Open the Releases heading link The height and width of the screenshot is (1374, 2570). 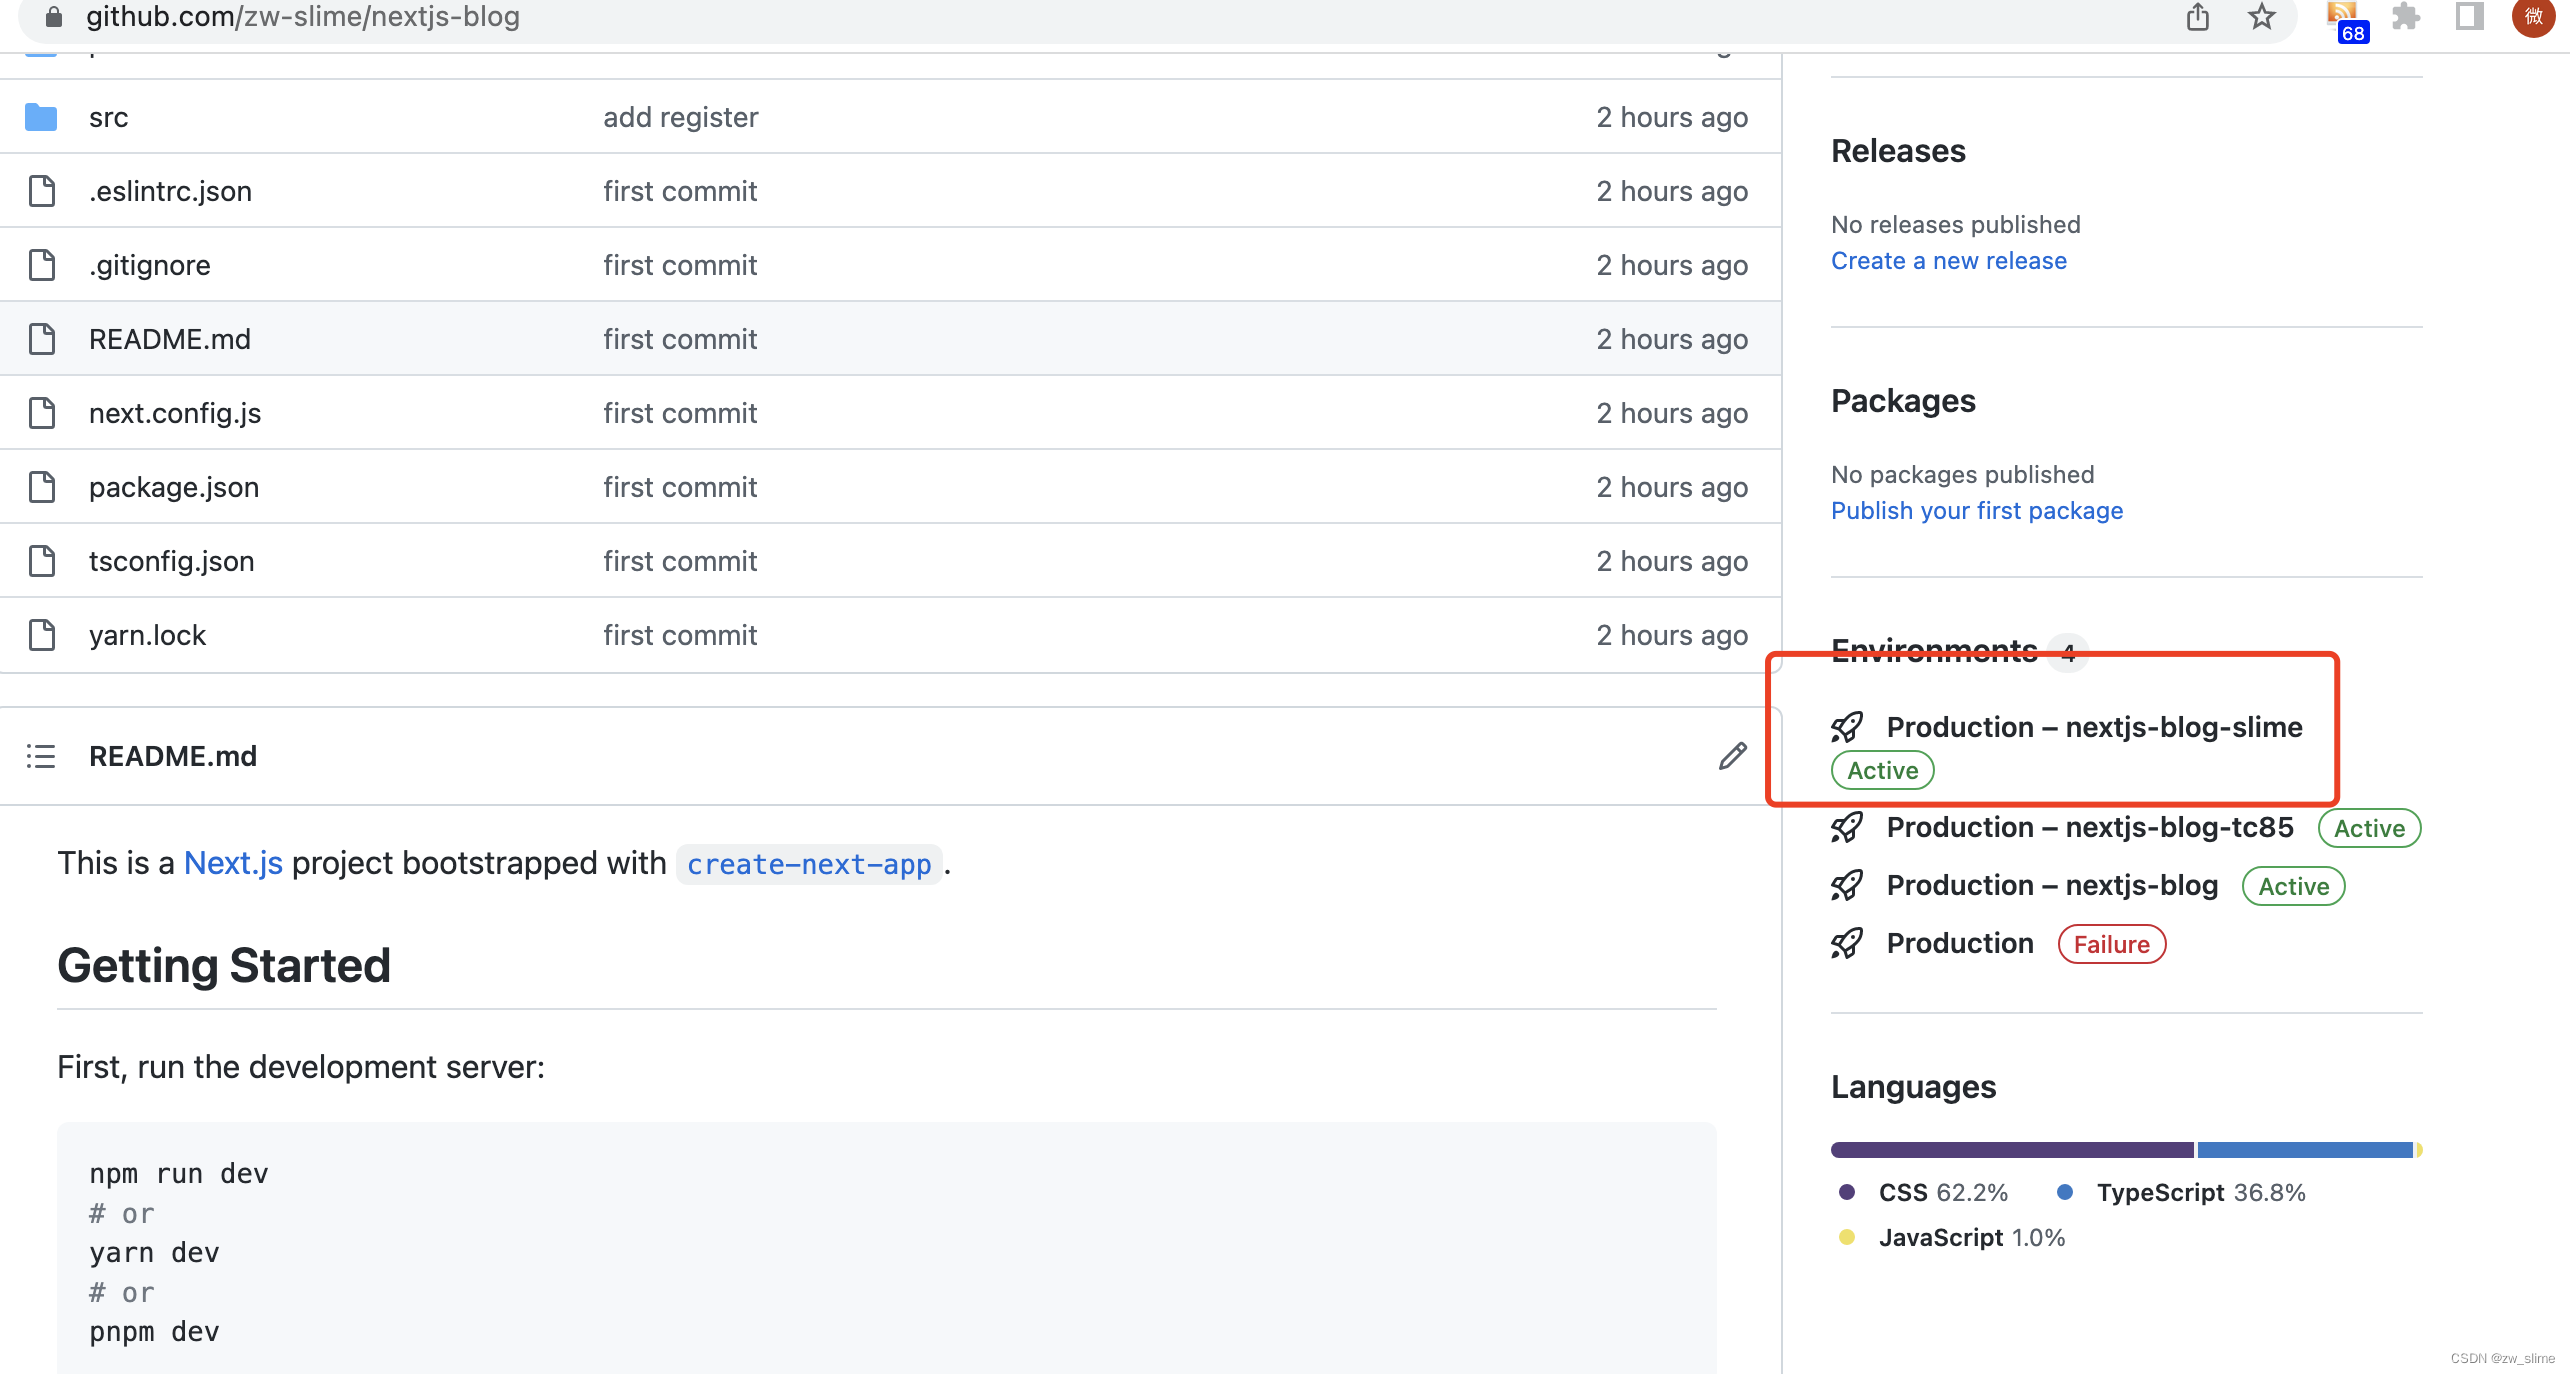[x=1898, y=151]
